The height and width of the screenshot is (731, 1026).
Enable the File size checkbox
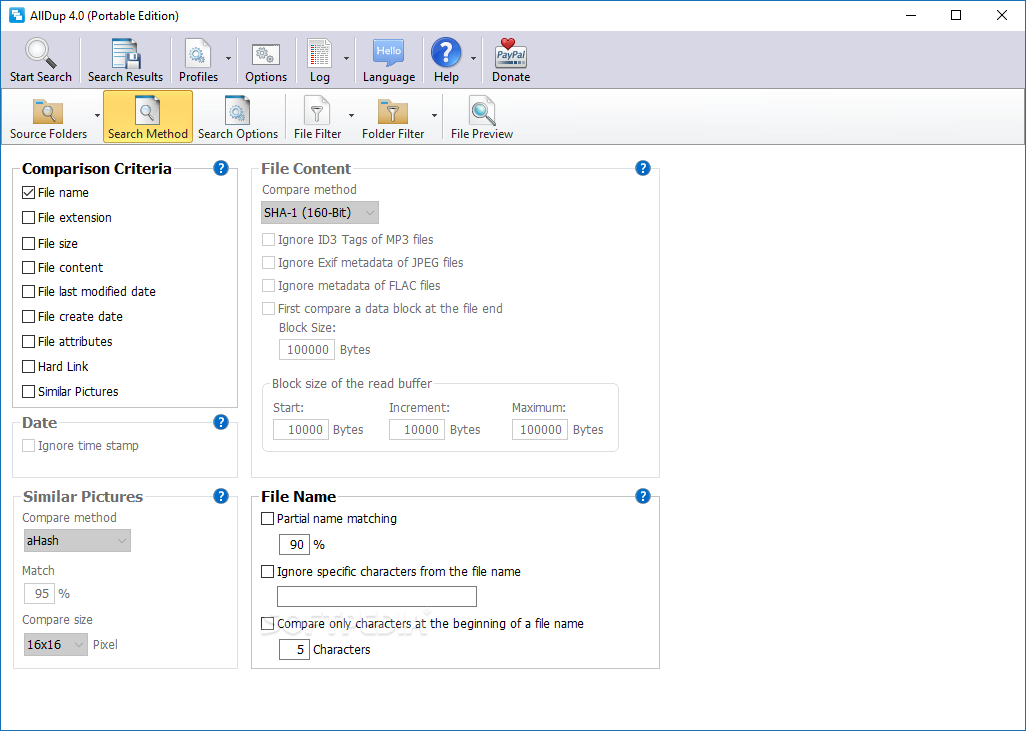(x=28, y=243)
